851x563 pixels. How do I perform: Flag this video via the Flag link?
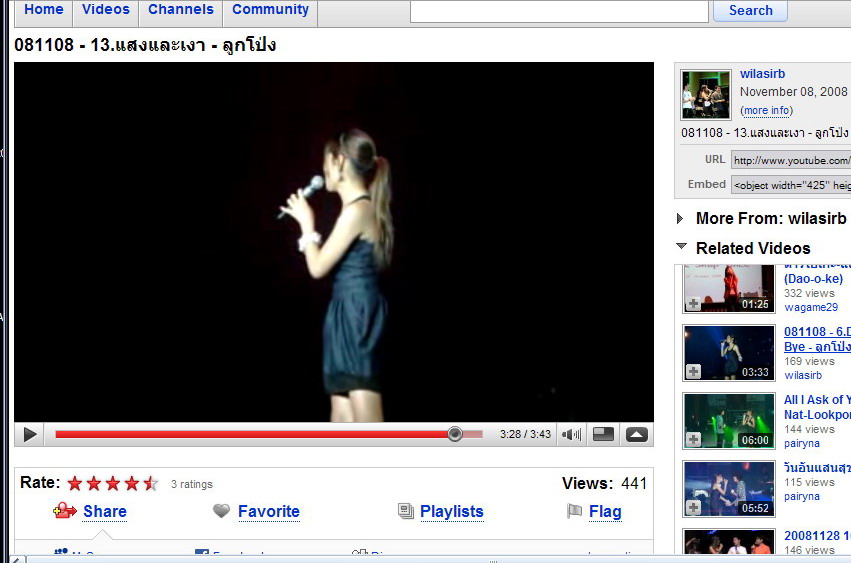click(605, 511)
